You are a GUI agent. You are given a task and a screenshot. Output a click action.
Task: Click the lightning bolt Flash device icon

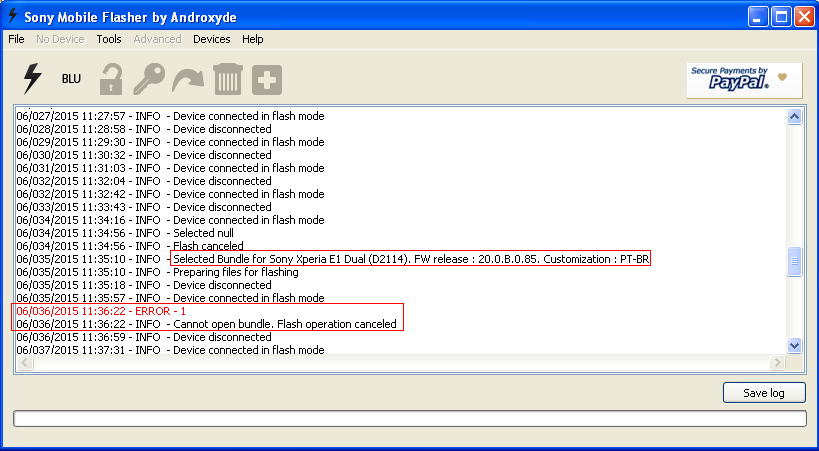32,79
